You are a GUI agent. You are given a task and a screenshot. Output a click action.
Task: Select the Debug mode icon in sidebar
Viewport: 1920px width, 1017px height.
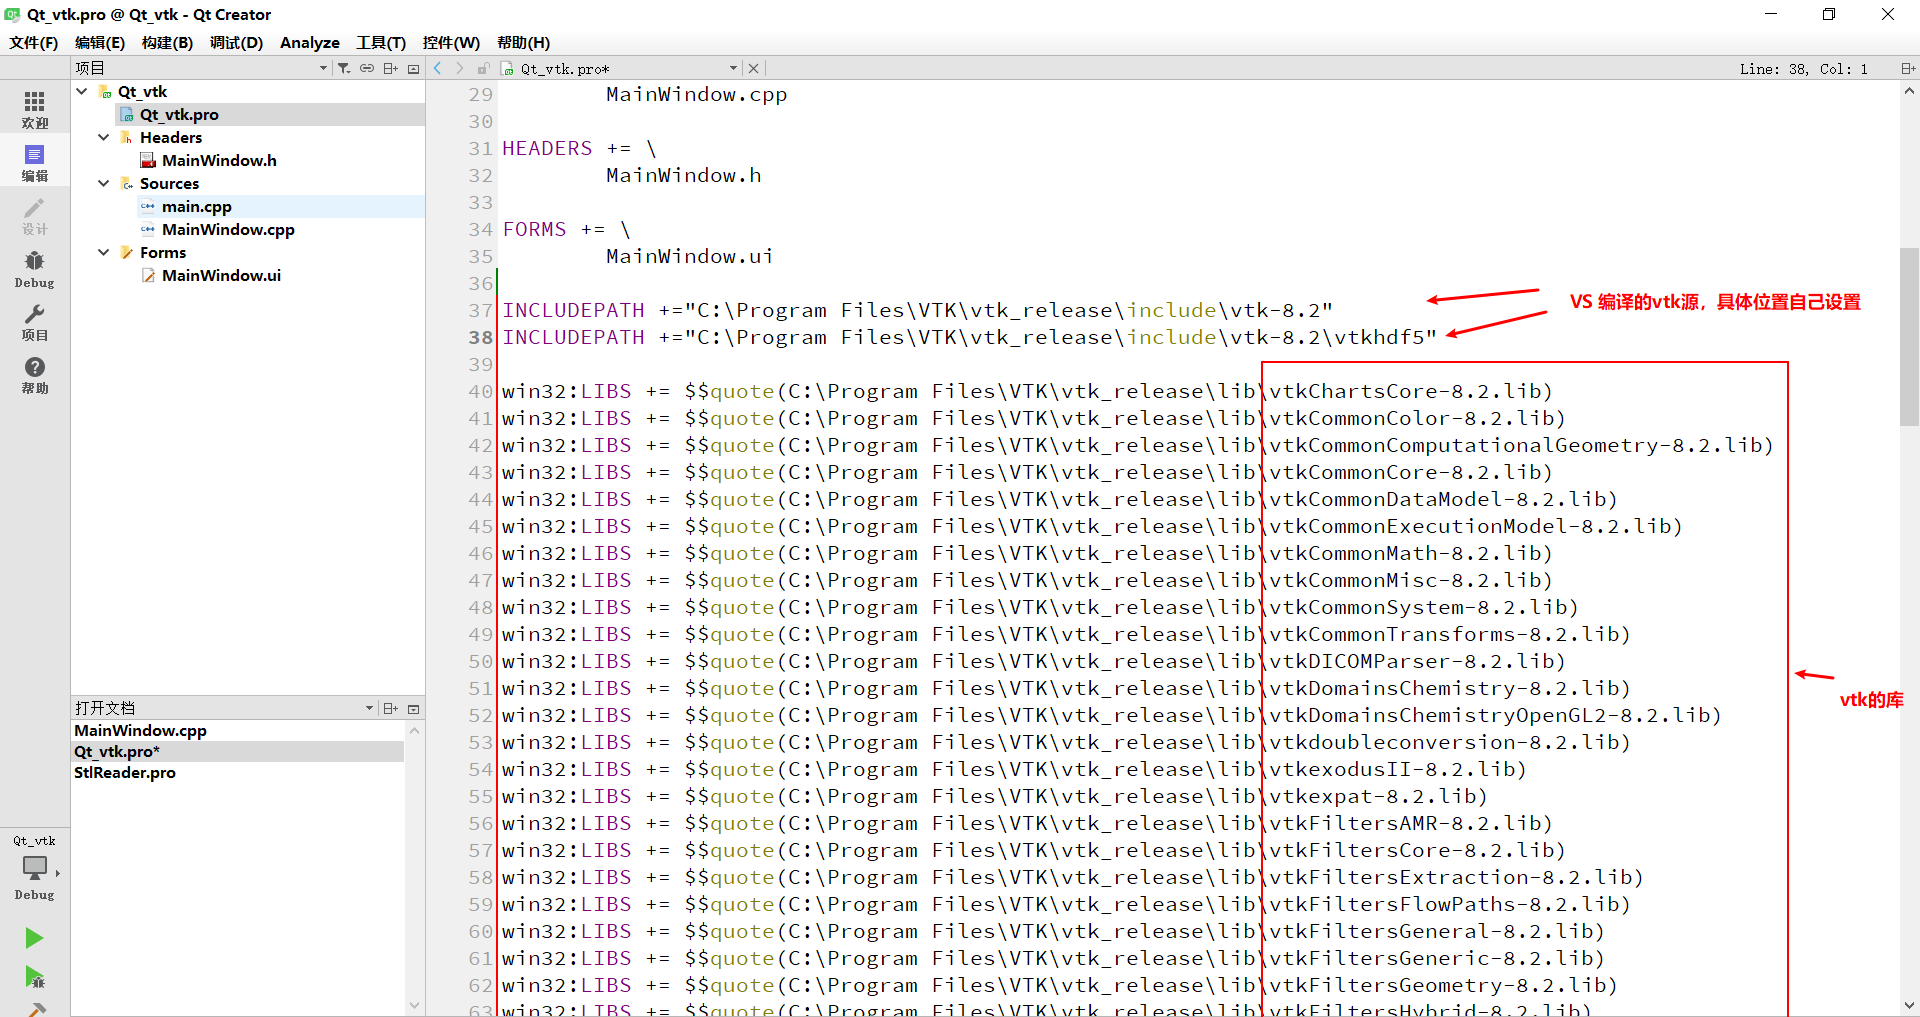point(34,268)
